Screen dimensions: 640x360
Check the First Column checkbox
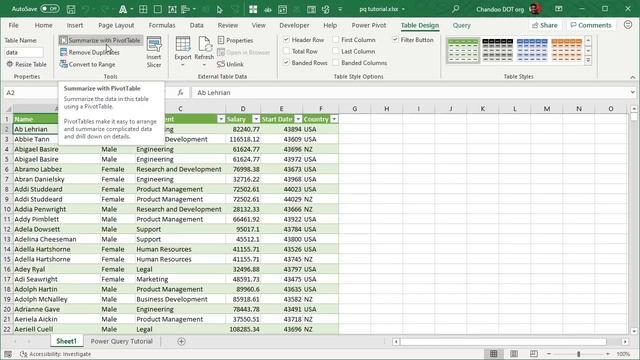336,40
